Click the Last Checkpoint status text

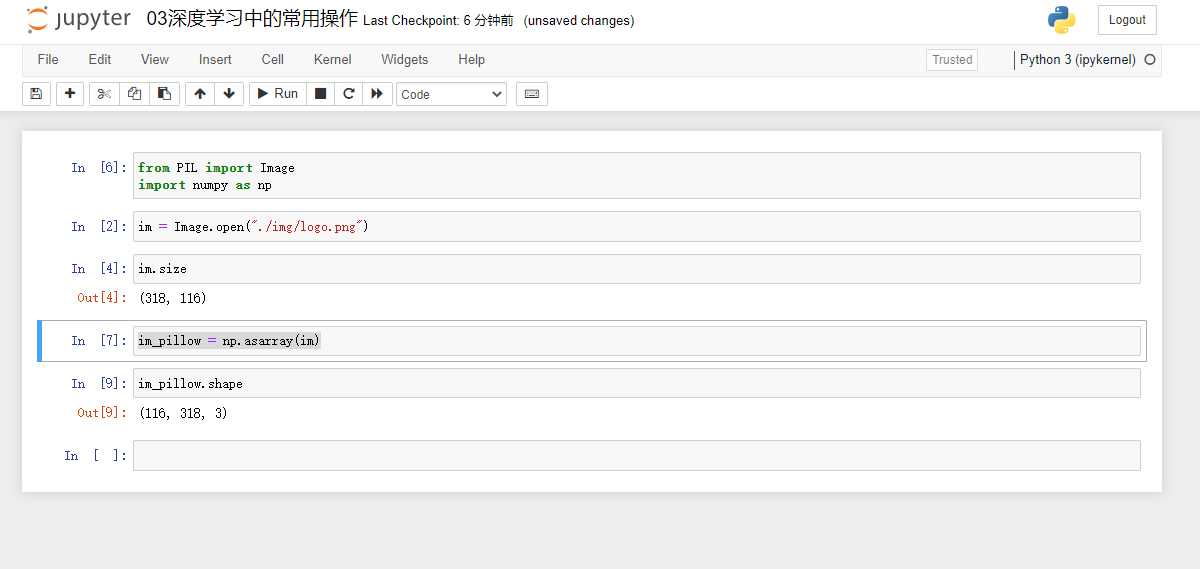438,21
